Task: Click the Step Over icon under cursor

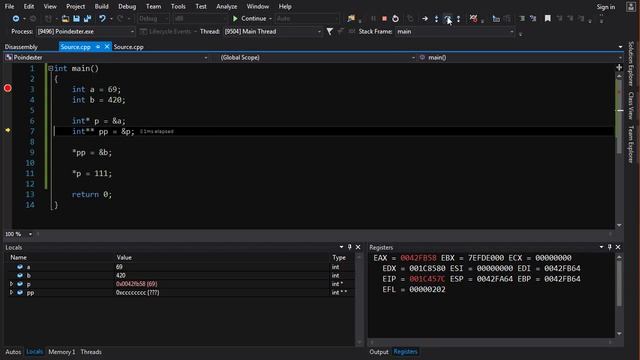Action: (447, 19)
